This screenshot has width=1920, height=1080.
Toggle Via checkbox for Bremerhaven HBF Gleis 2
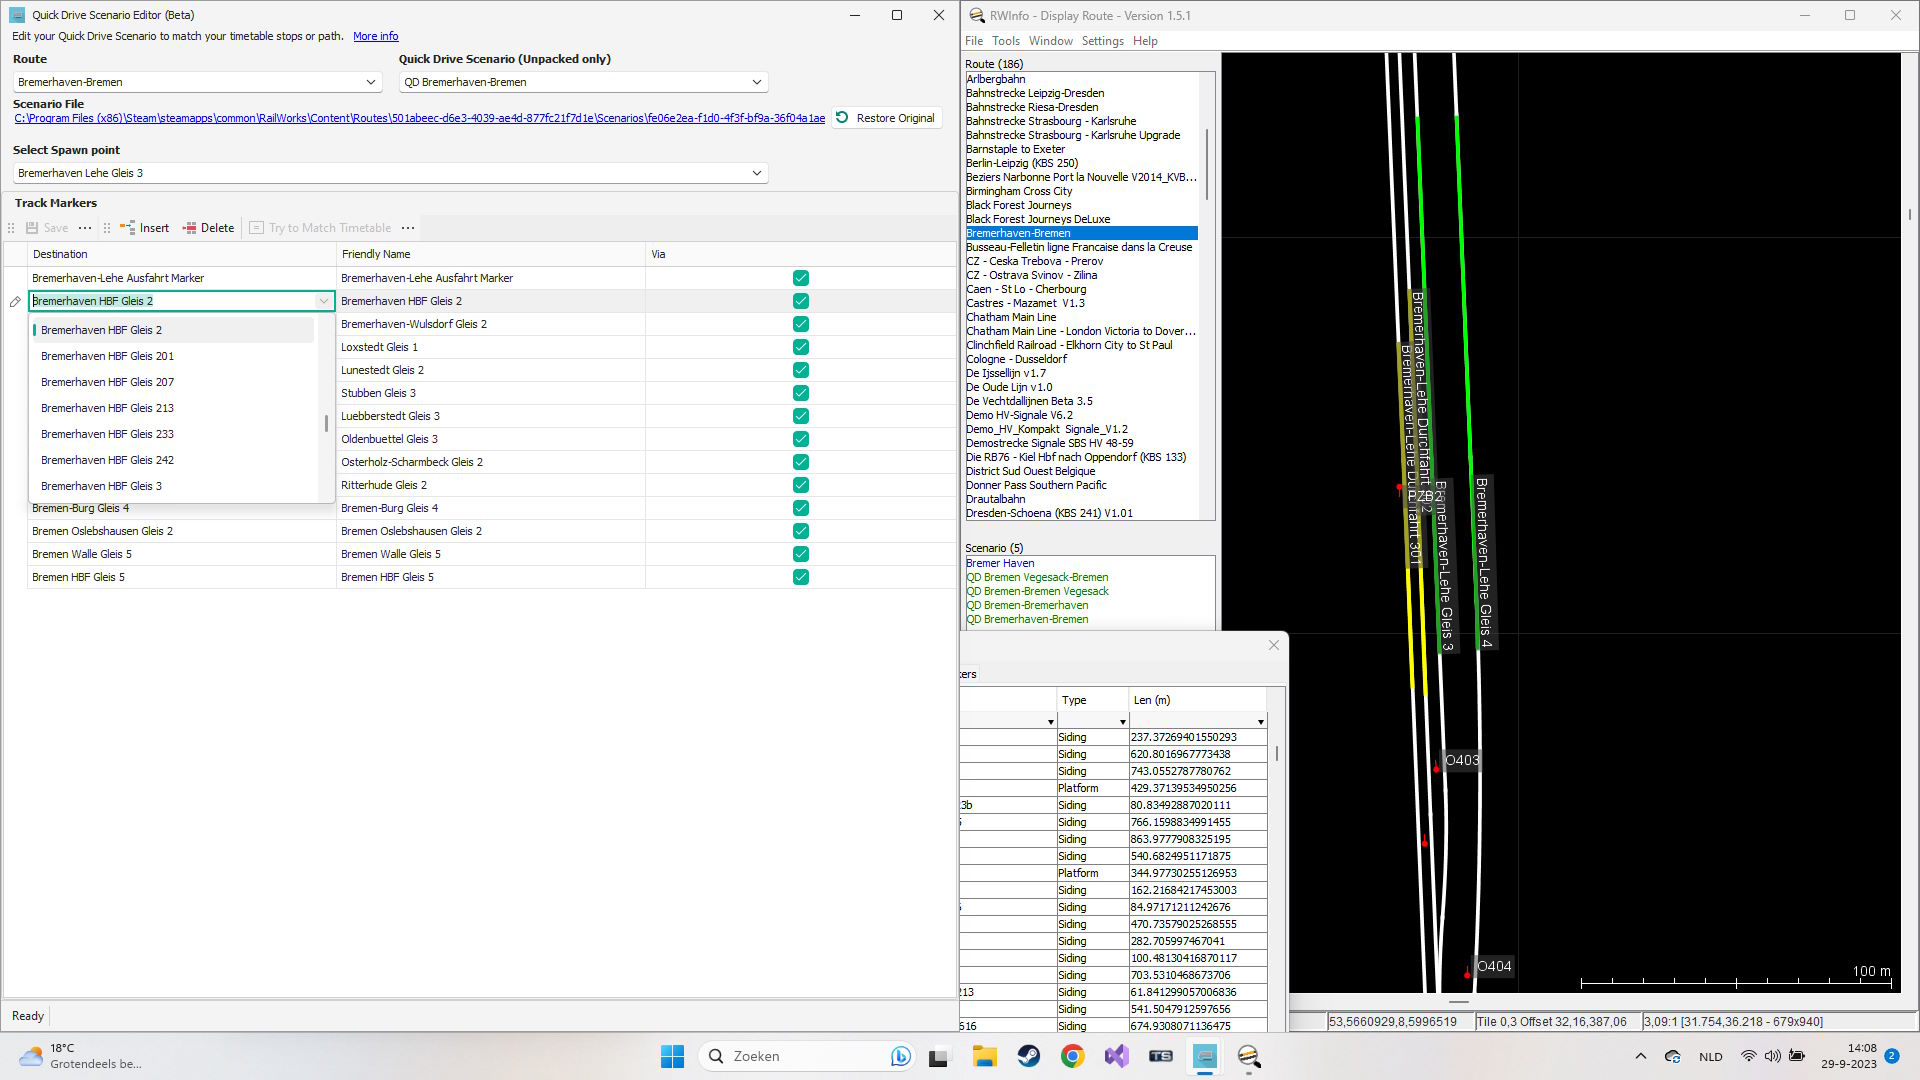[801, 301]
